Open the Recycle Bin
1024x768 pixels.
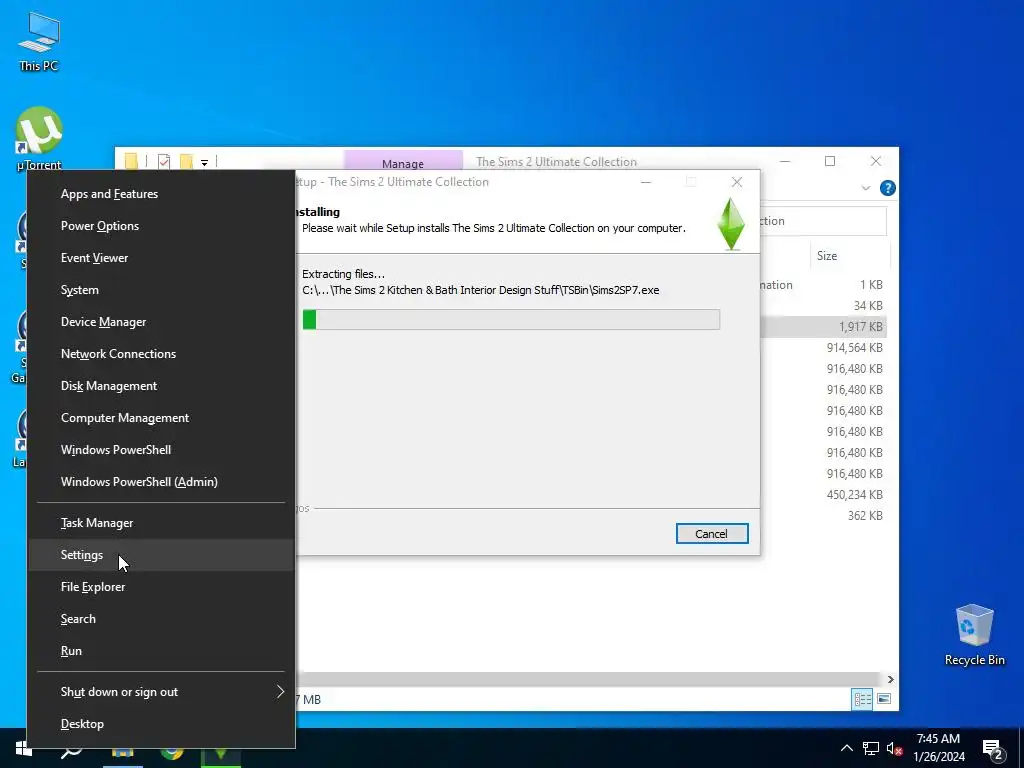tap(974, 635)
